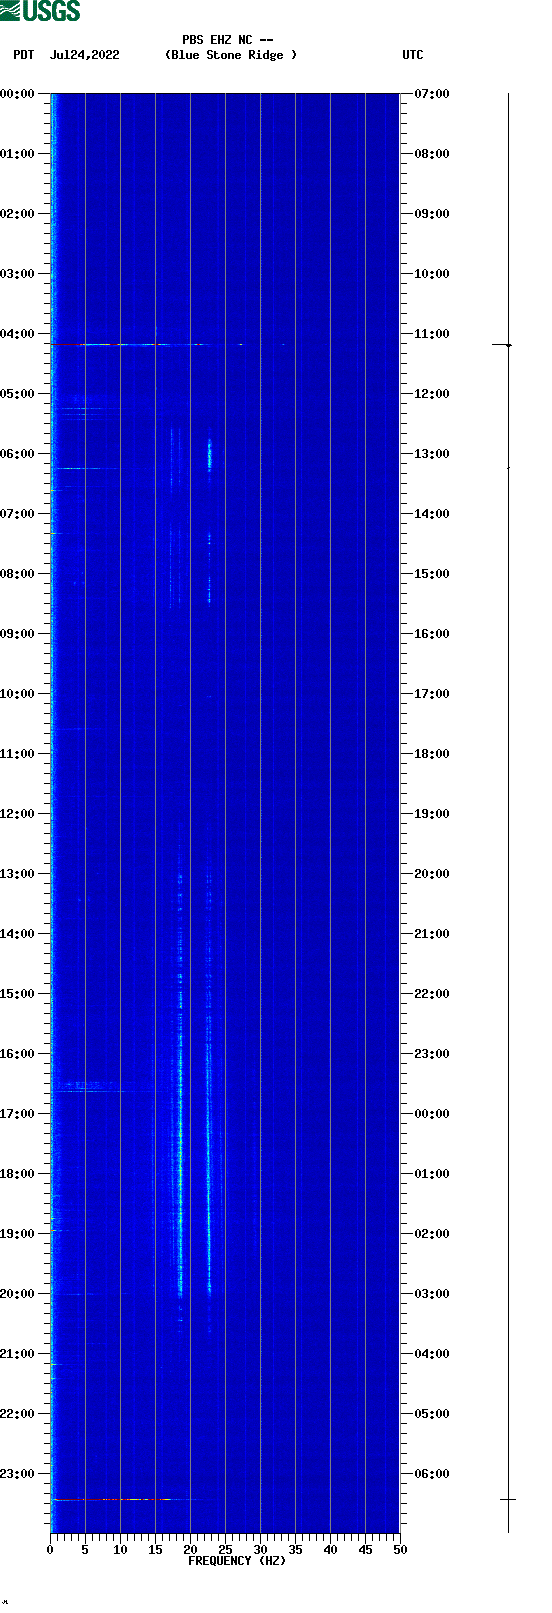Click the '(Blue Stone Ridge )' station name
Image resolution: width=552 pixels, height=1613 pixels.
(231, 55)
